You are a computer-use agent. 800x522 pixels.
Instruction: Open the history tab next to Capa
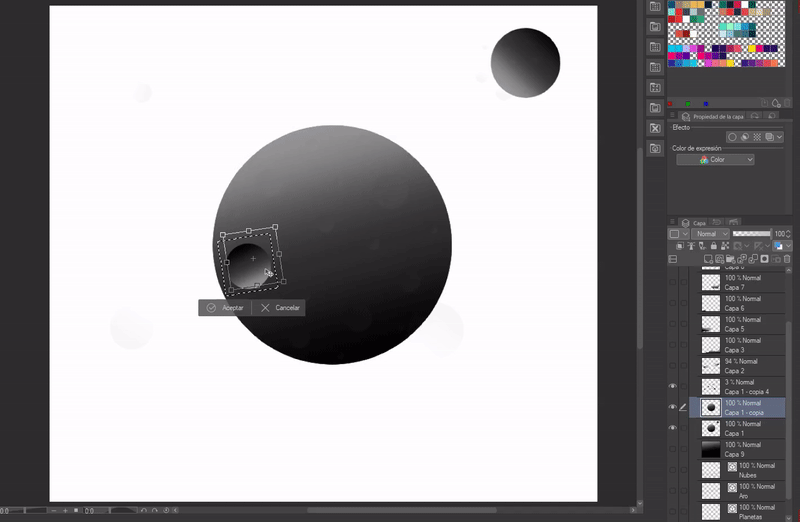(717, 222)
